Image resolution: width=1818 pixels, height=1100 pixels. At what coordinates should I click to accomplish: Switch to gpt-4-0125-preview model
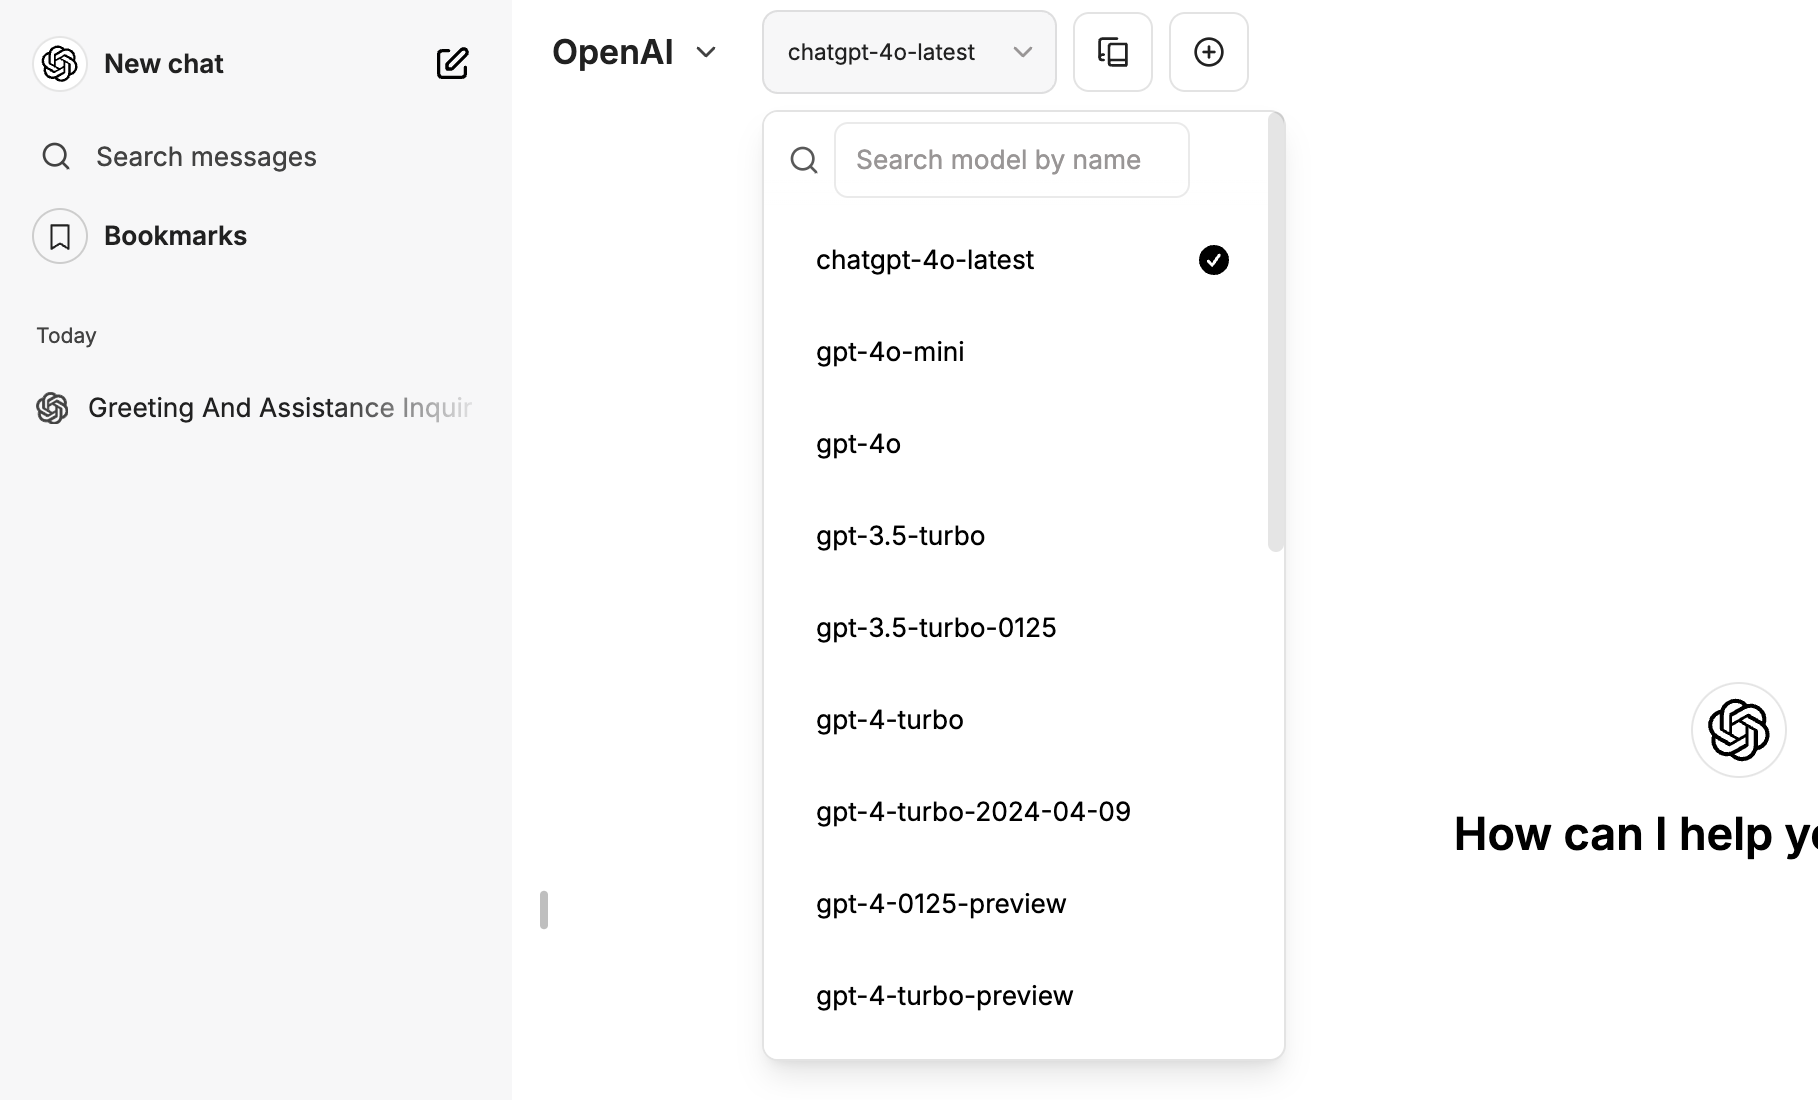pos(941,904)
